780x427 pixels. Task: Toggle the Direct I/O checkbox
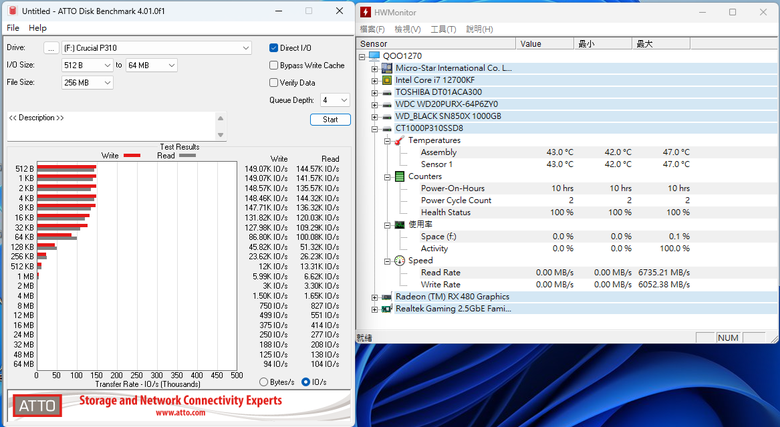273,48
